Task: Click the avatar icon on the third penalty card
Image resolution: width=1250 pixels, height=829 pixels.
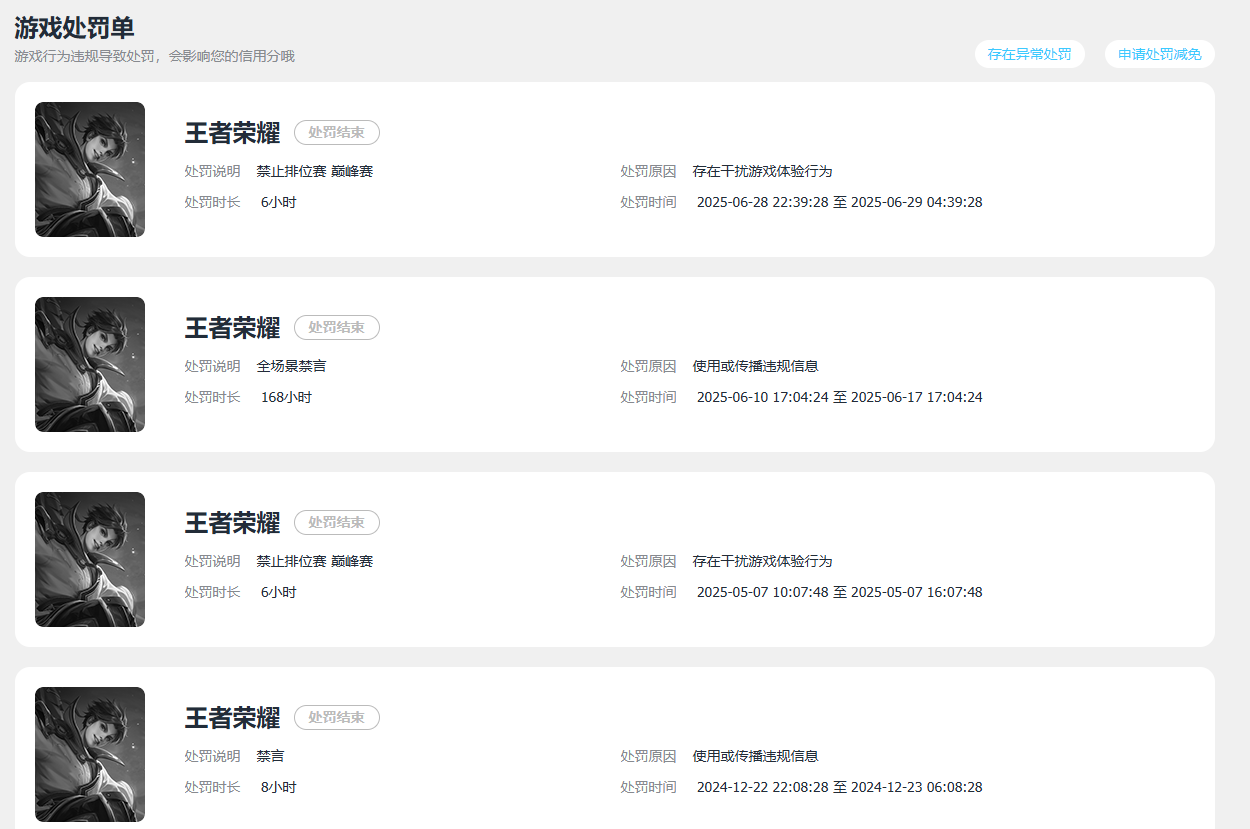Action: pyautogui.click(x=89, y=559)
